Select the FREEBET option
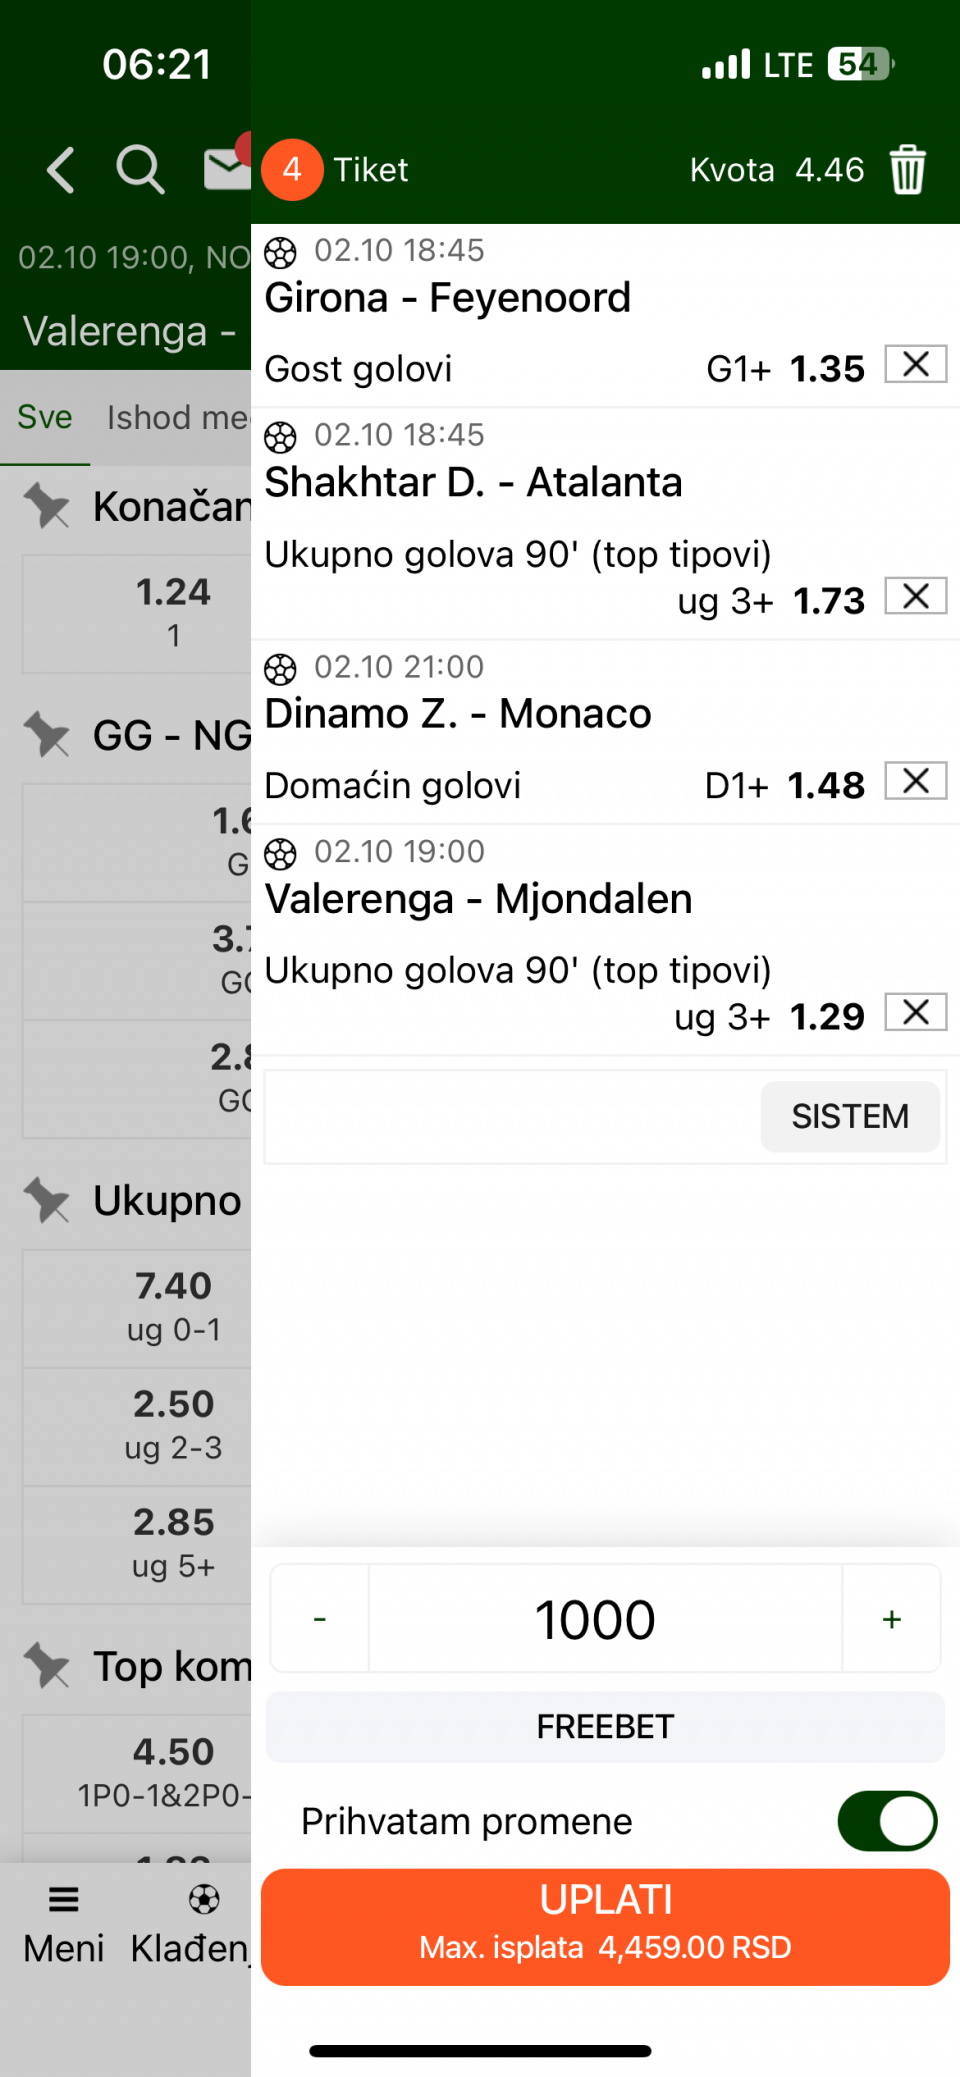 (605, 1726)
